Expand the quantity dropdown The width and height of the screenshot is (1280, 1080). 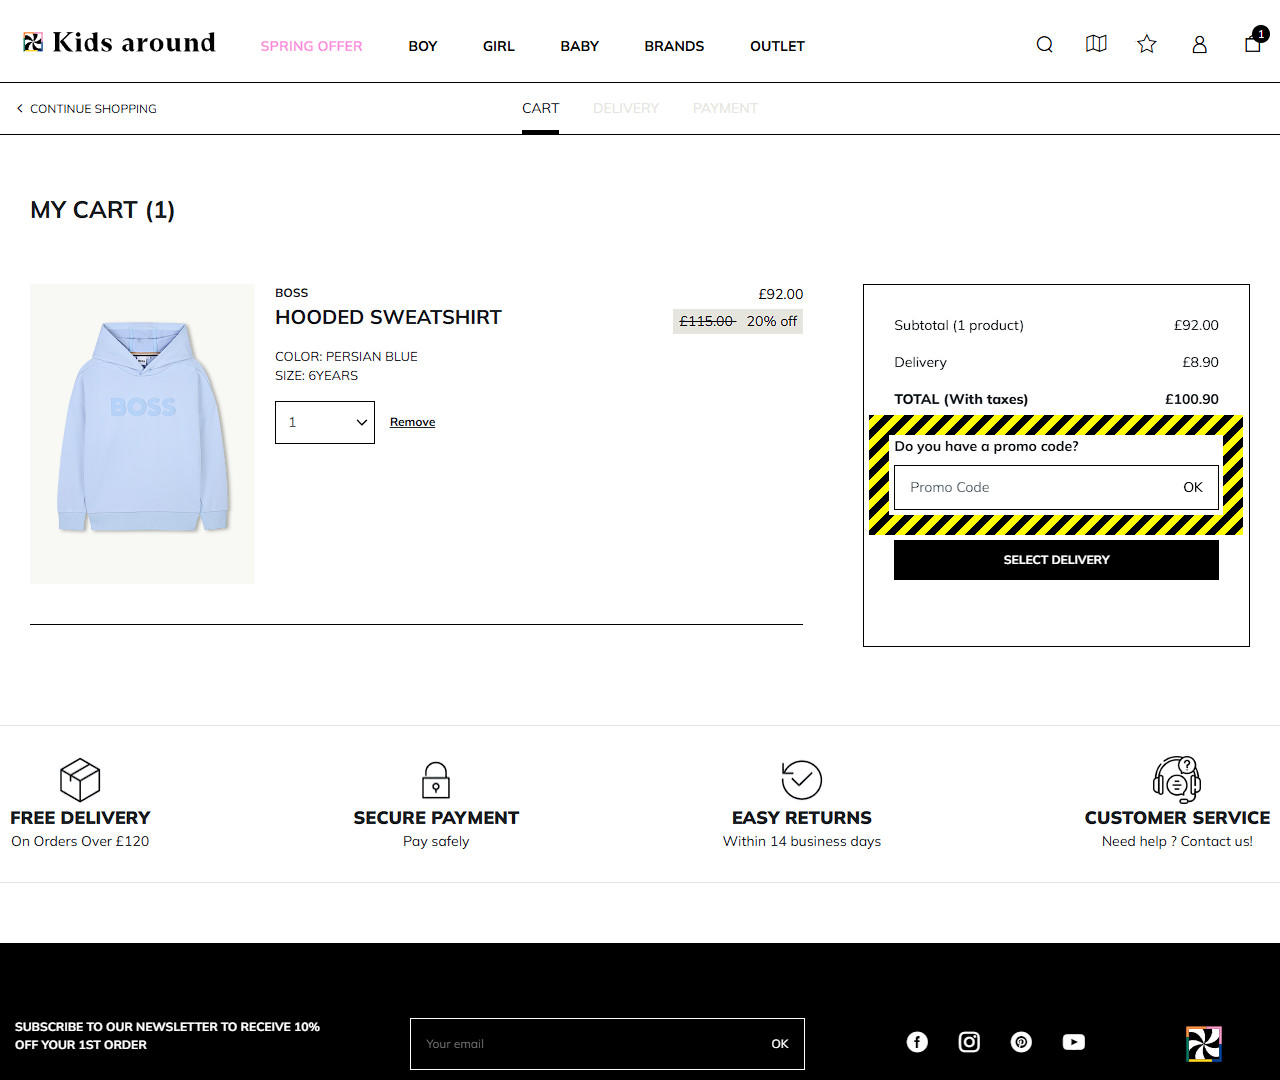[325, 422]
